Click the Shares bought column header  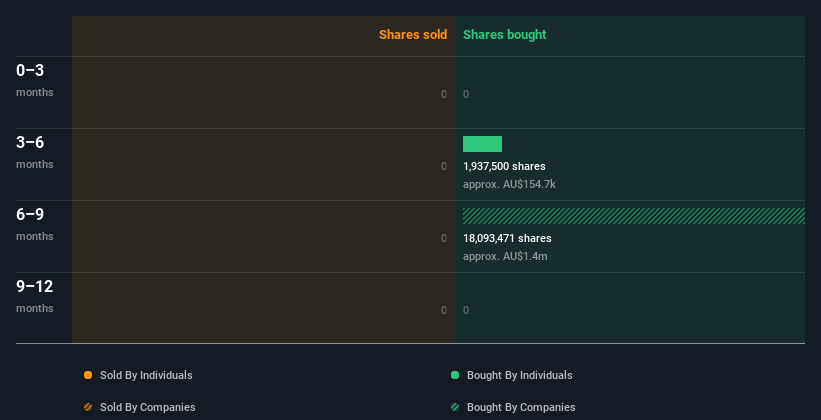click(505, 35)
